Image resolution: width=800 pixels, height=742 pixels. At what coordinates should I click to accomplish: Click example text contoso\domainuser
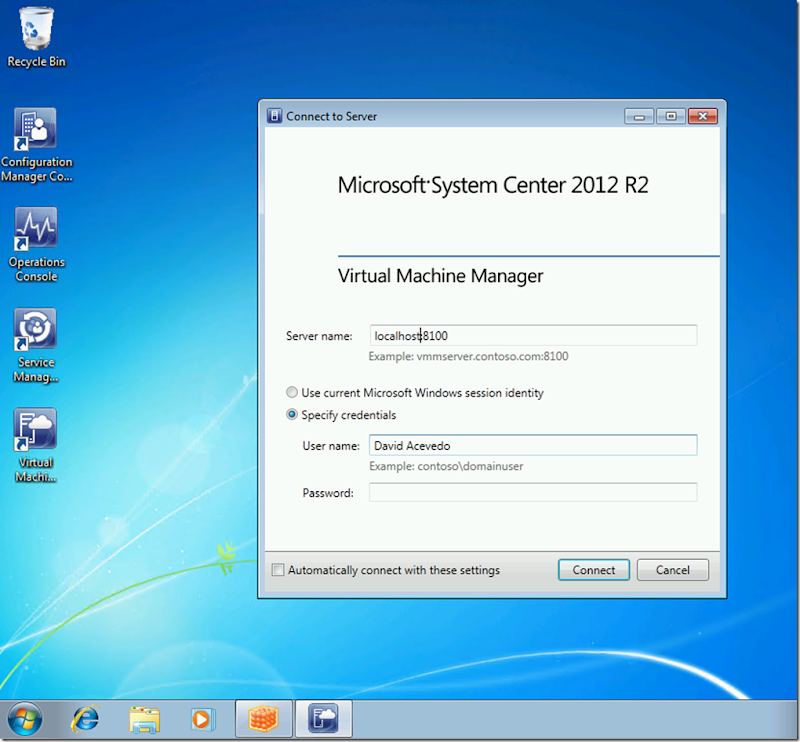click(x=470, y=466)
